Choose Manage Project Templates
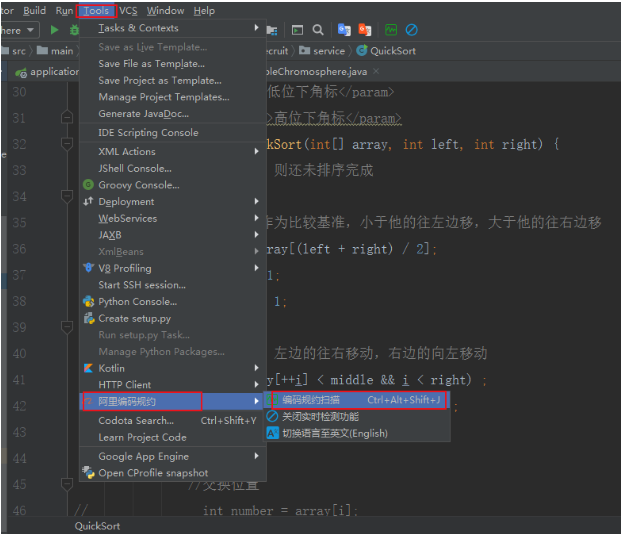 (x=173, y=97)
